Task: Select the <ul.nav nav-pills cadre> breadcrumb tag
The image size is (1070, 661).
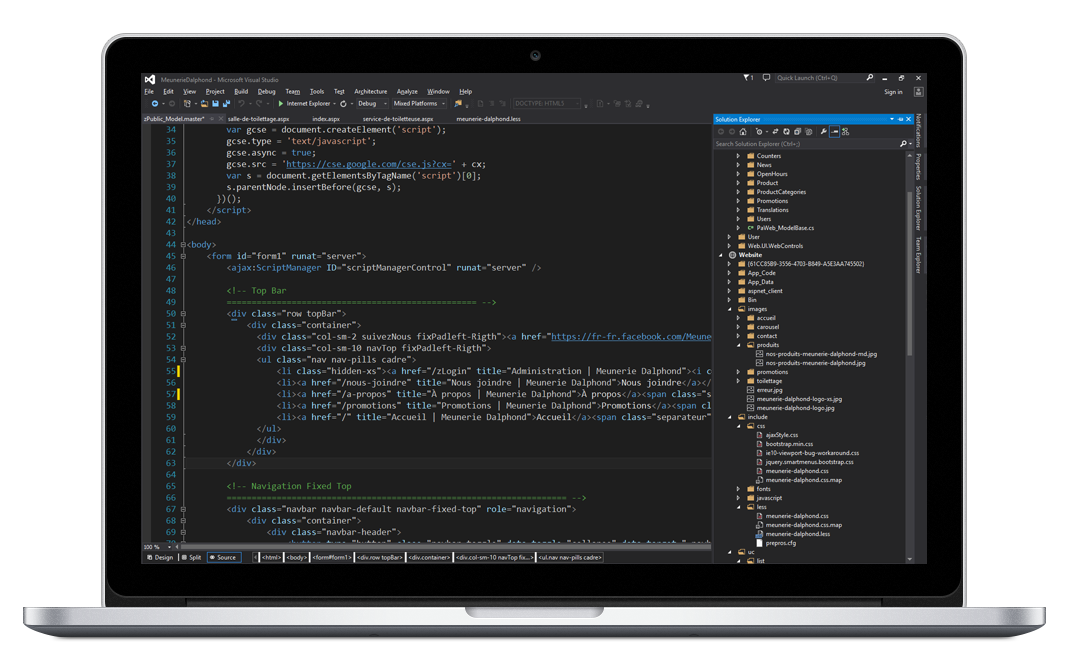Action: 570,557
